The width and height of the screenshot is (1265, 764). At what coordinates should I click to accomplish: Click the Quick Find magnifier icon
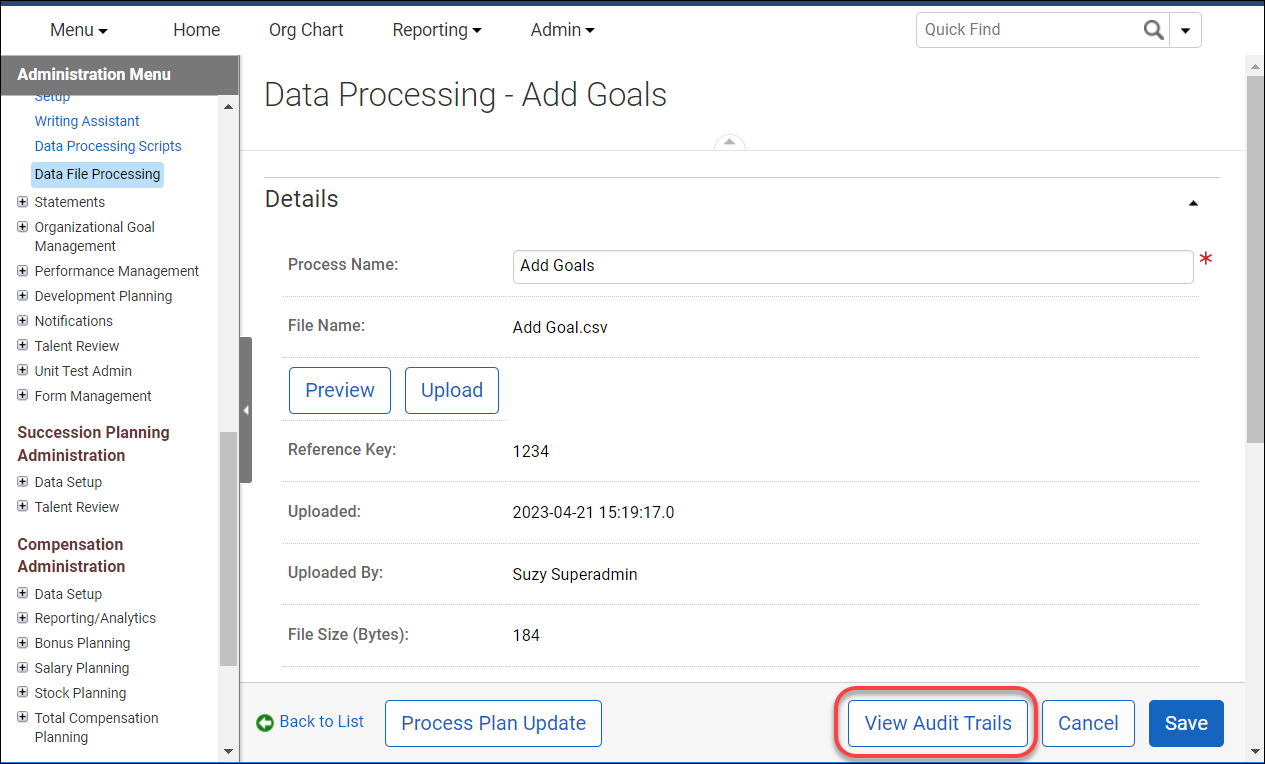pos(1153,30)
